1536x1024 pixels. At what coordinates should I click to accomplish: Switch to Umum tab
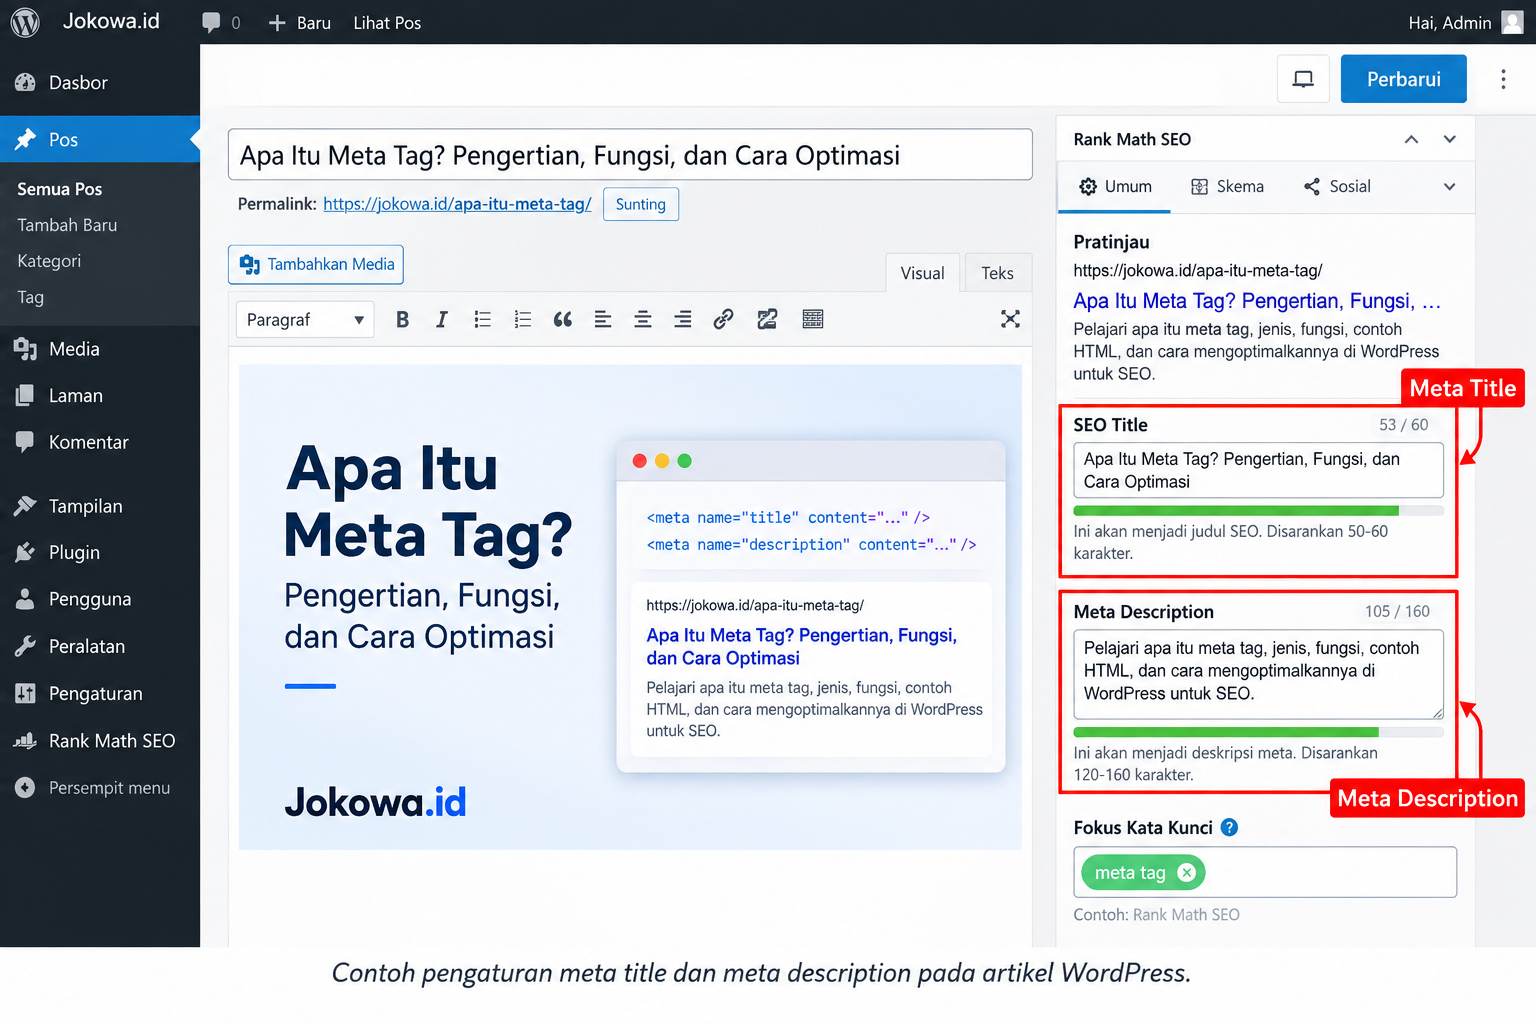coord(1115,187)
